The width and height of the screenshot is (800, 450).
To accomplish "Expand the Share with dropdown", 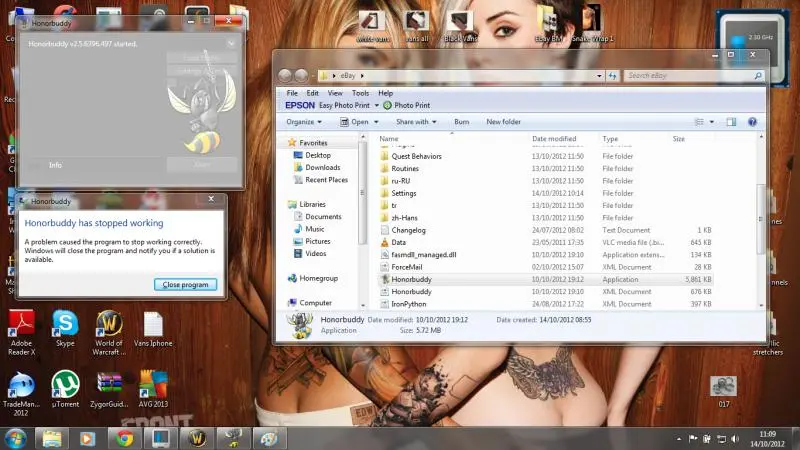I will [x=416, y=122].
